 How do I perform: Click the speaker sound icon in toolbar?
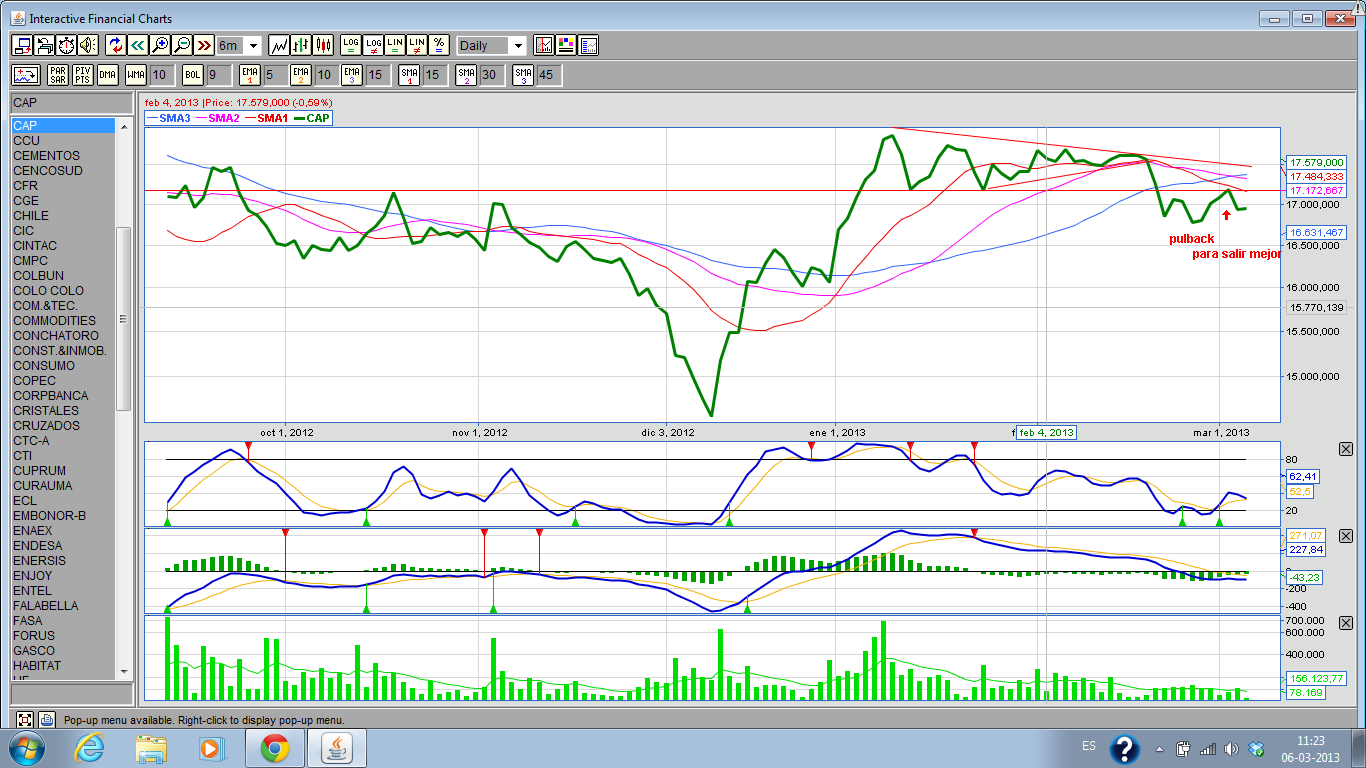coord(88,45)
